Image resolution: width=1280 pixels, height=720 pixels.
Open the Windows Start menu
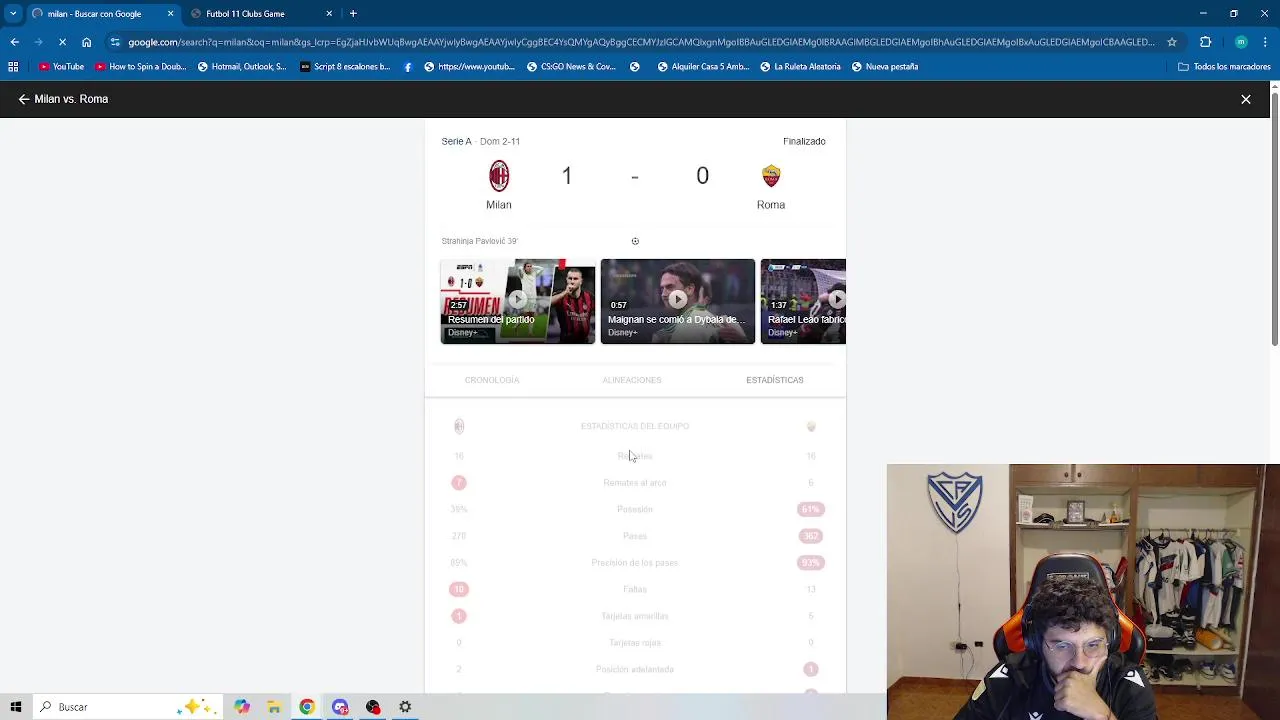pos(16,707)
